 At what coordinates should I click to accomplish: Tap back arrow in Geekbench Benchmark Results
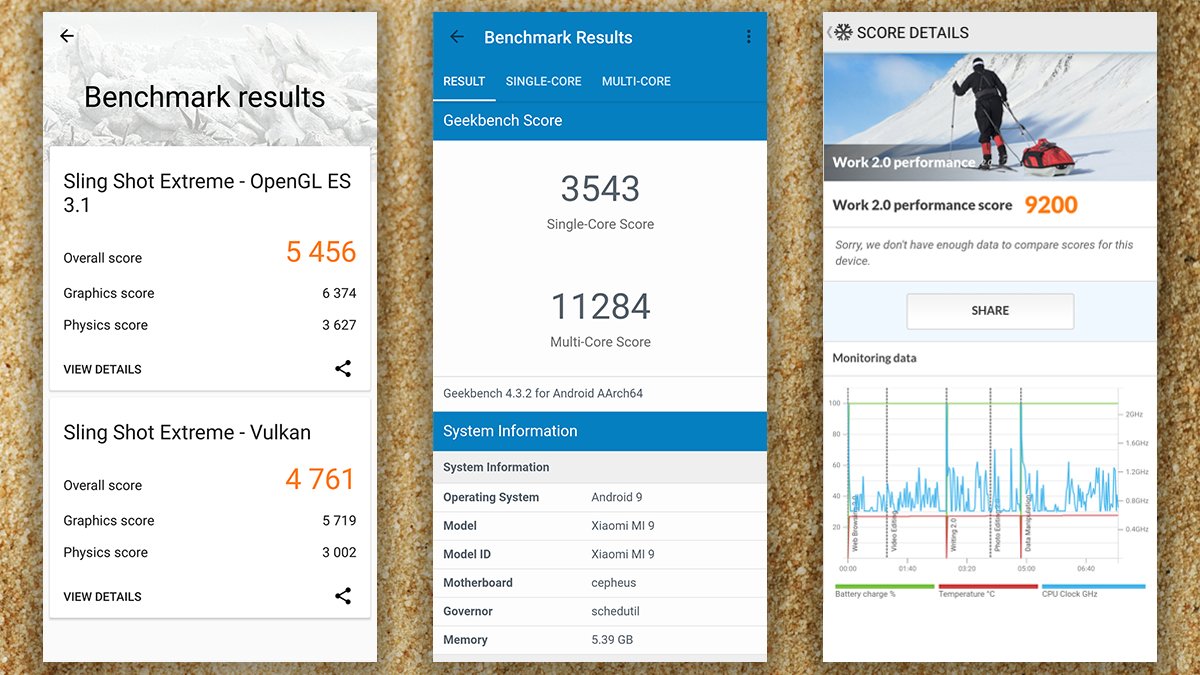[457, 37]
